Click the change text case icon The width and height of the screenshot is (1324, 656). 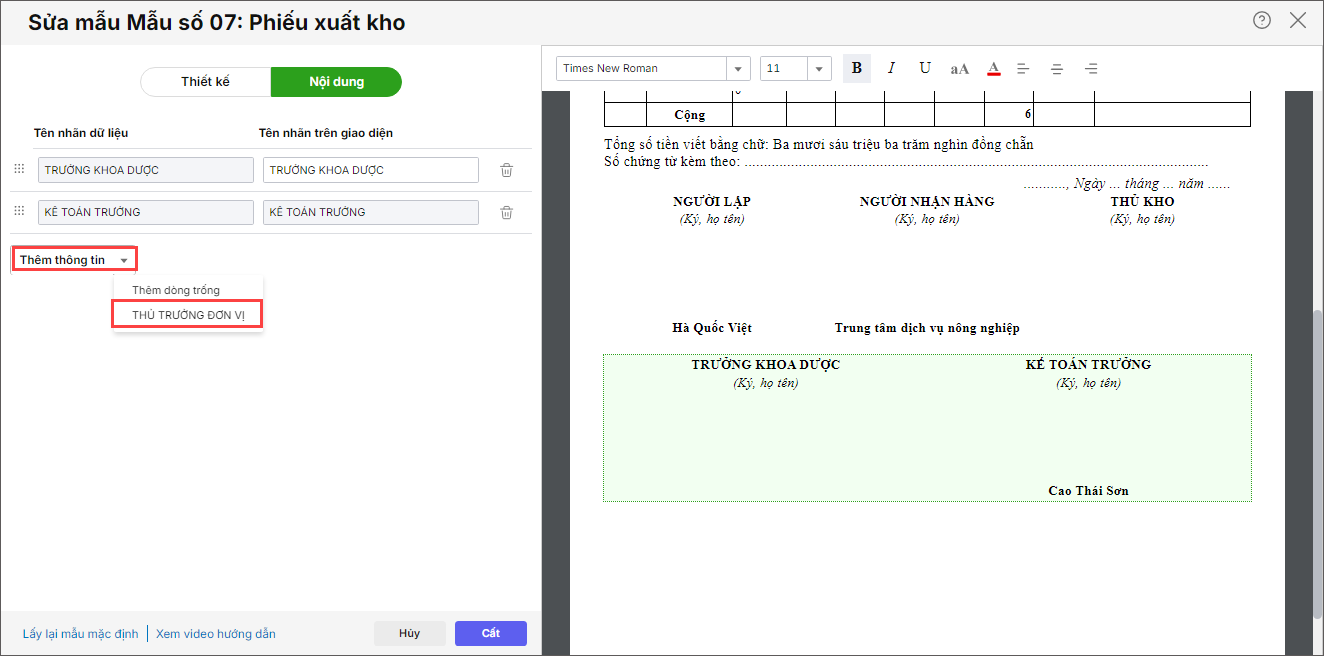pos(959,69)
